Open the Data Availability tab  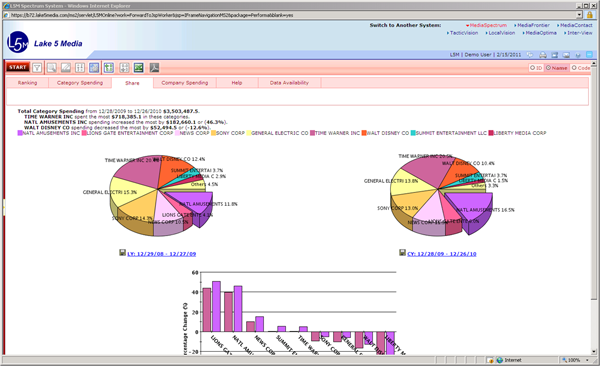[289, 83]
